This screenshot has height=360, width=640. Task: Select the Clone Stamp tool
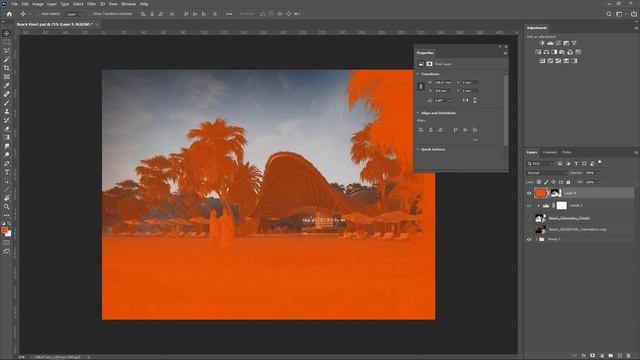tap(7, 111)
